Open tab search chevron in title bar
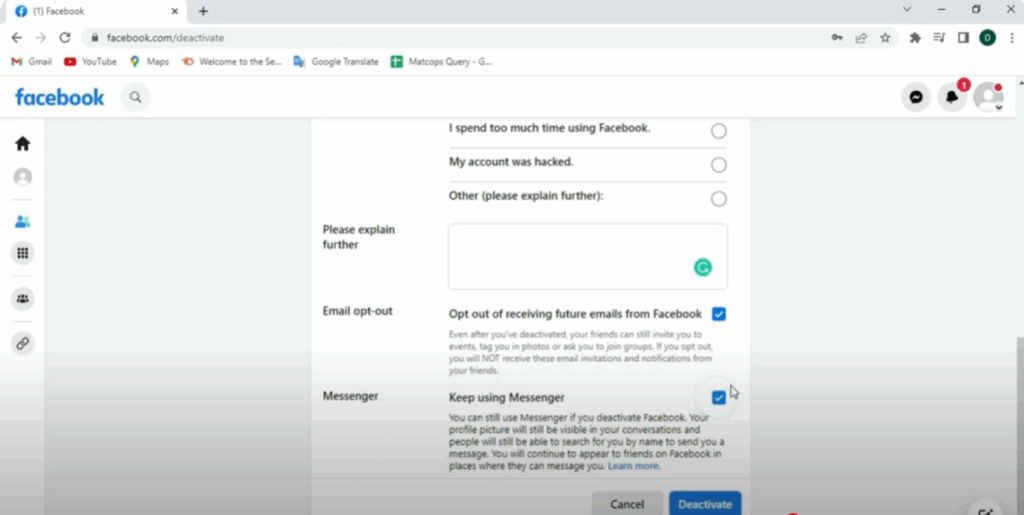This screenshot has width=1024, height=515. (906, 9)
